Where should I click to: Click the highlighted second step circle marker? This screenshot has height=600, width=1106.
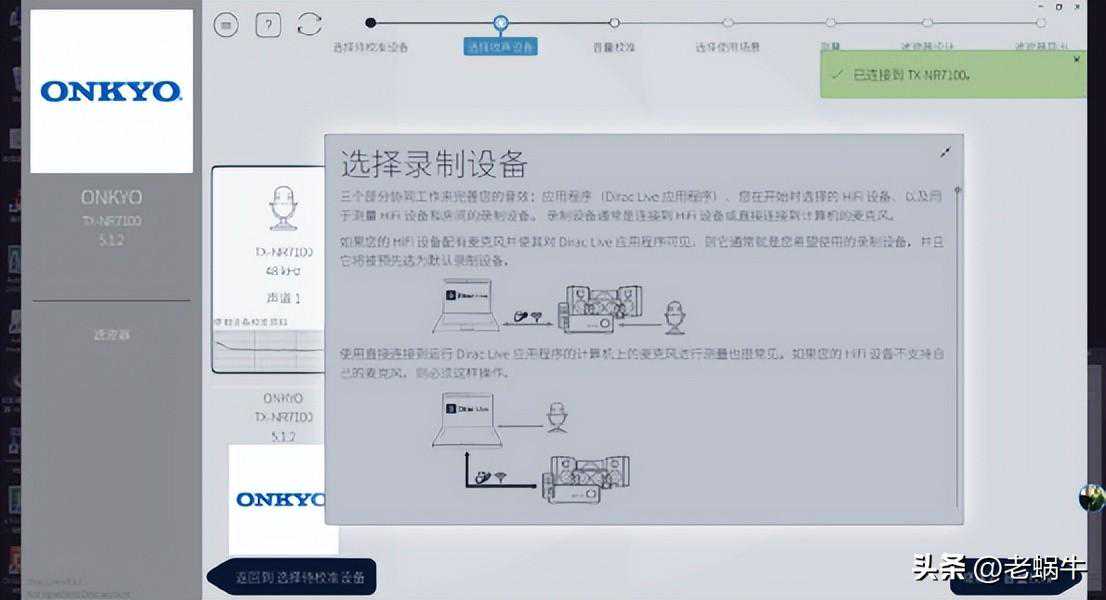pyautogui.click(x=501, y=22)
